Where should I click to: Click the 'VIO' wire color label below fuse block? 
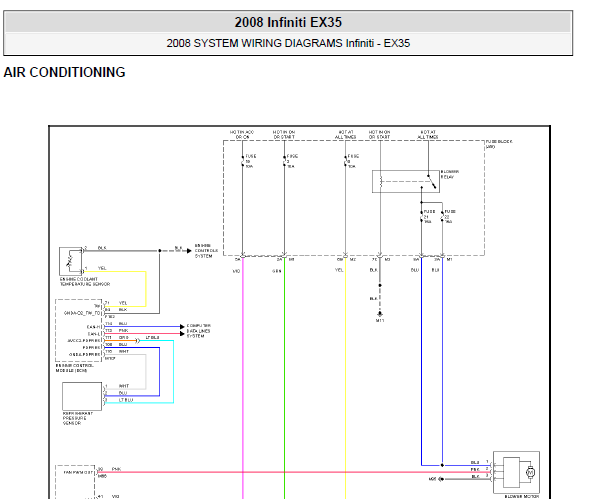[236, 271]
